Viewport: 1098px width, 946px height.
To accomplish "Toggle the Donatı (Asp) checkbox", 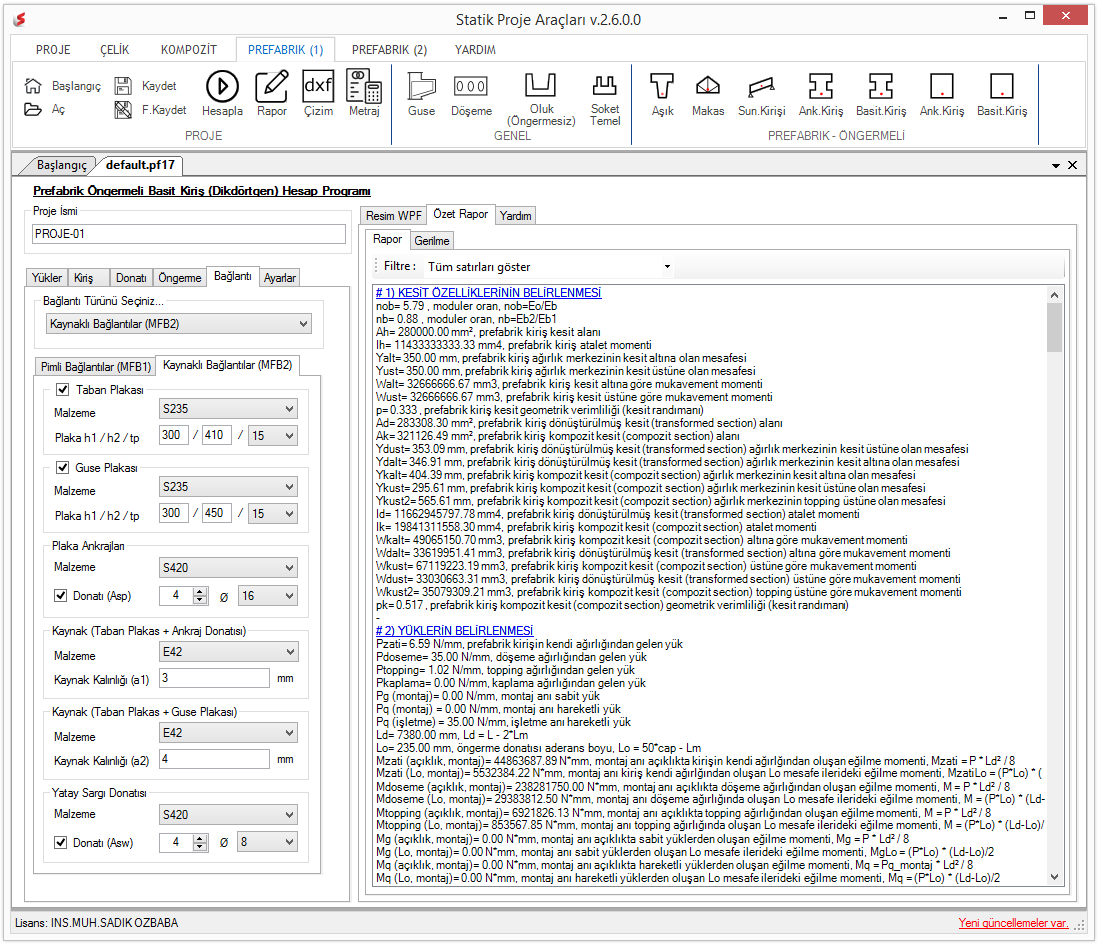I will (x=60, y=595).
